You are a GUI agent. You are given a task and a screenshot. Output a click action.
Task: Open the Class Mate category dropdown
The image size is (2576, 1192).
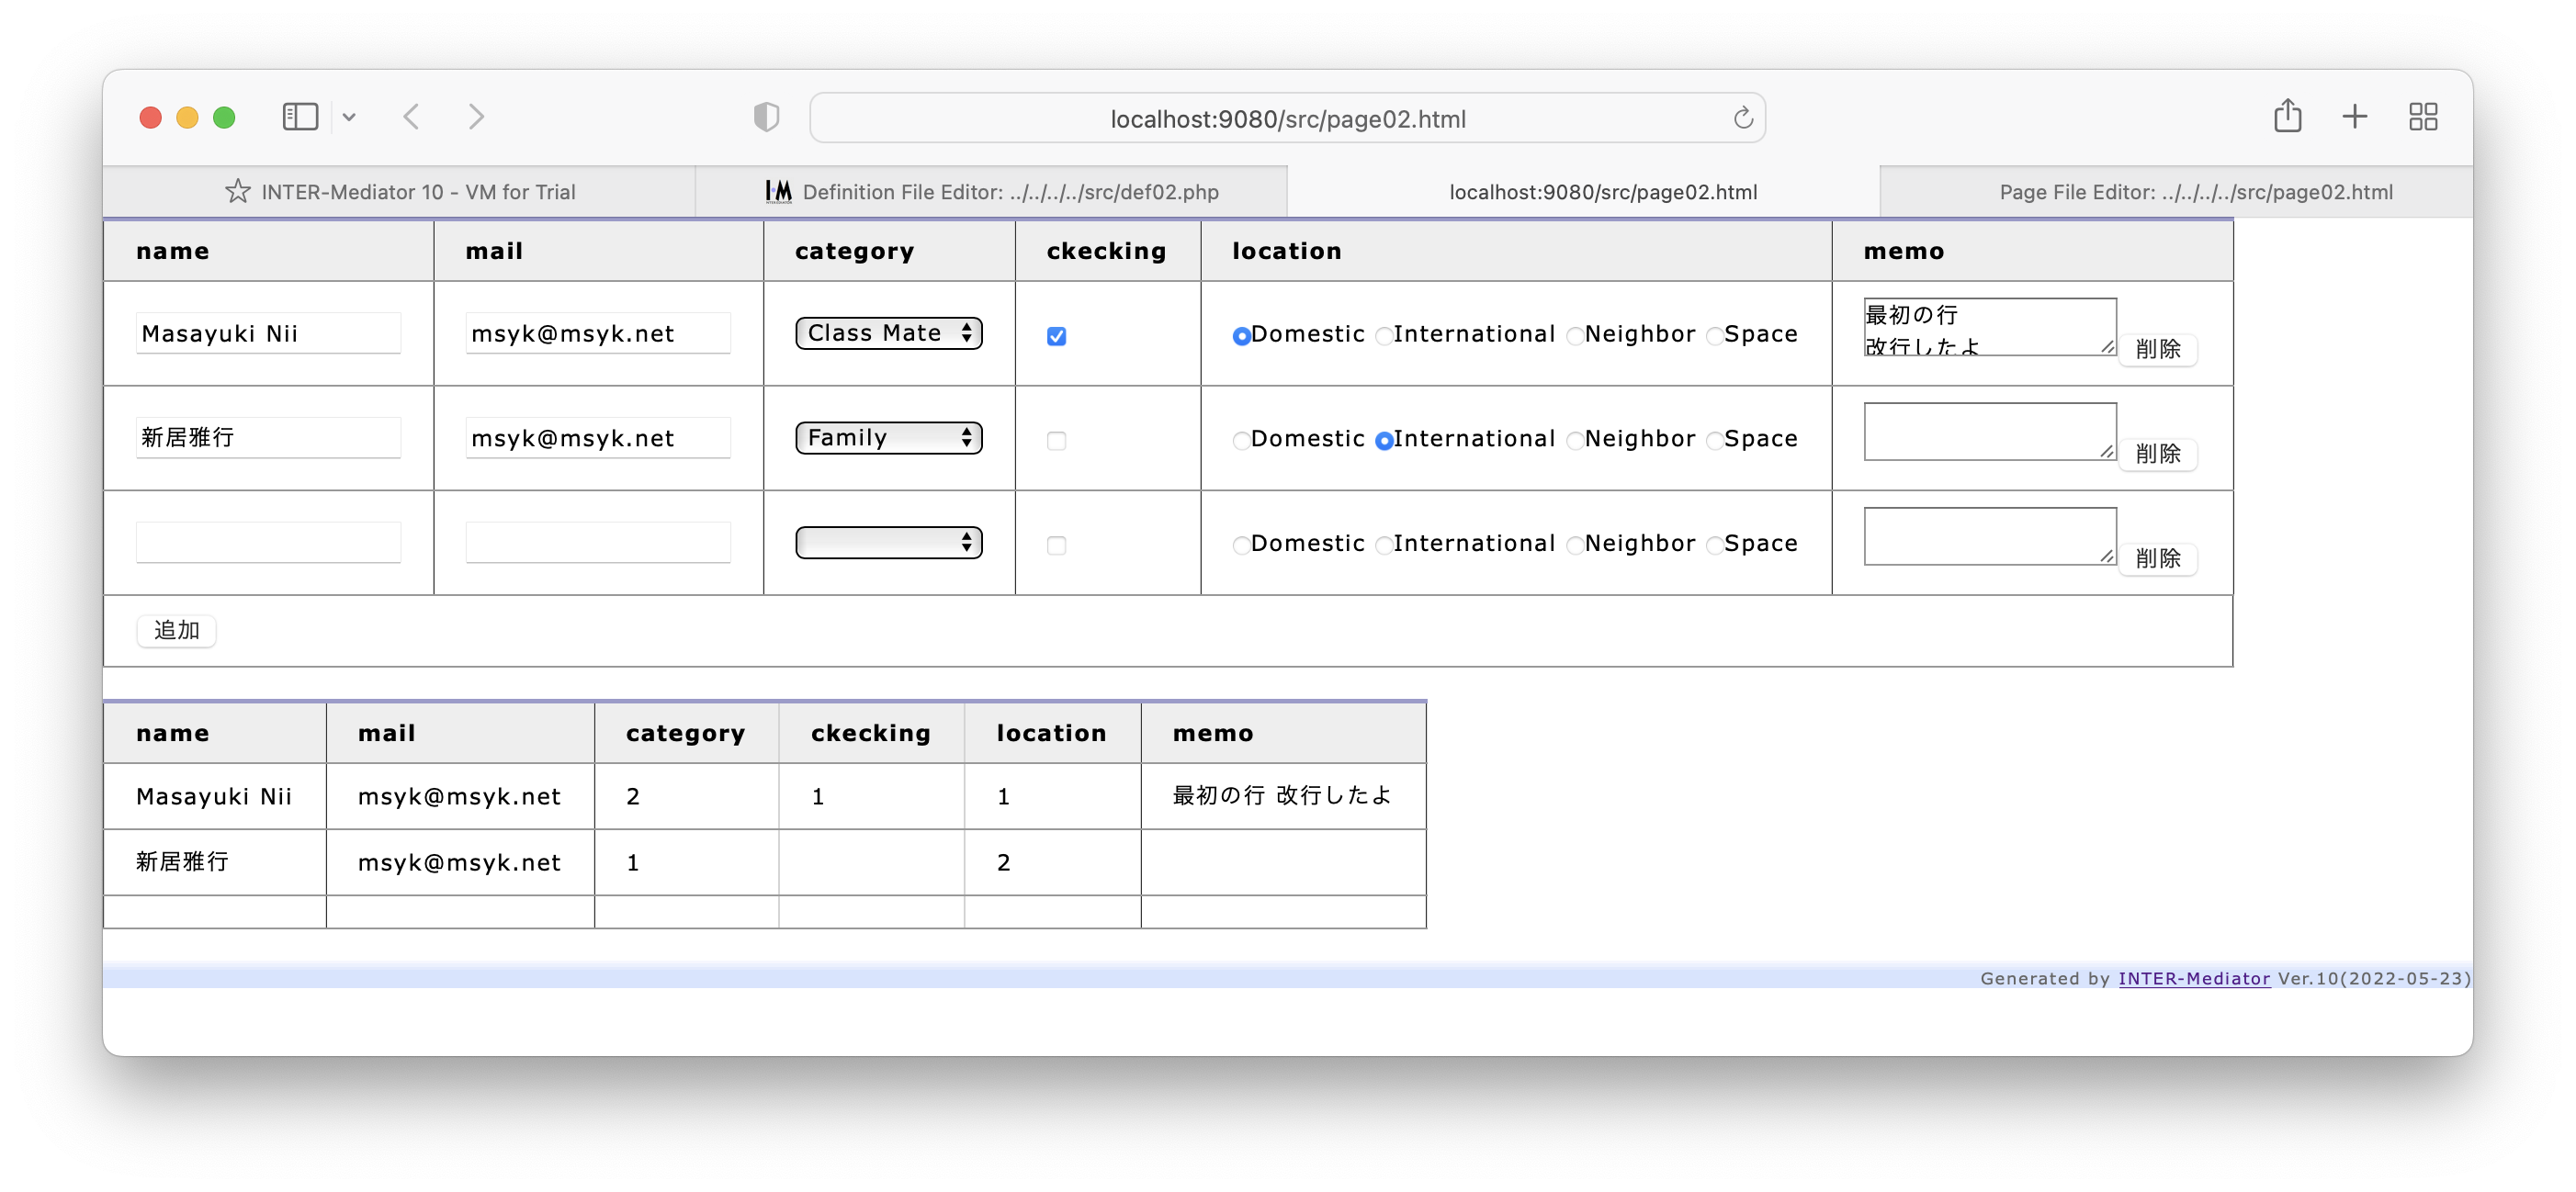pos(888,333)
